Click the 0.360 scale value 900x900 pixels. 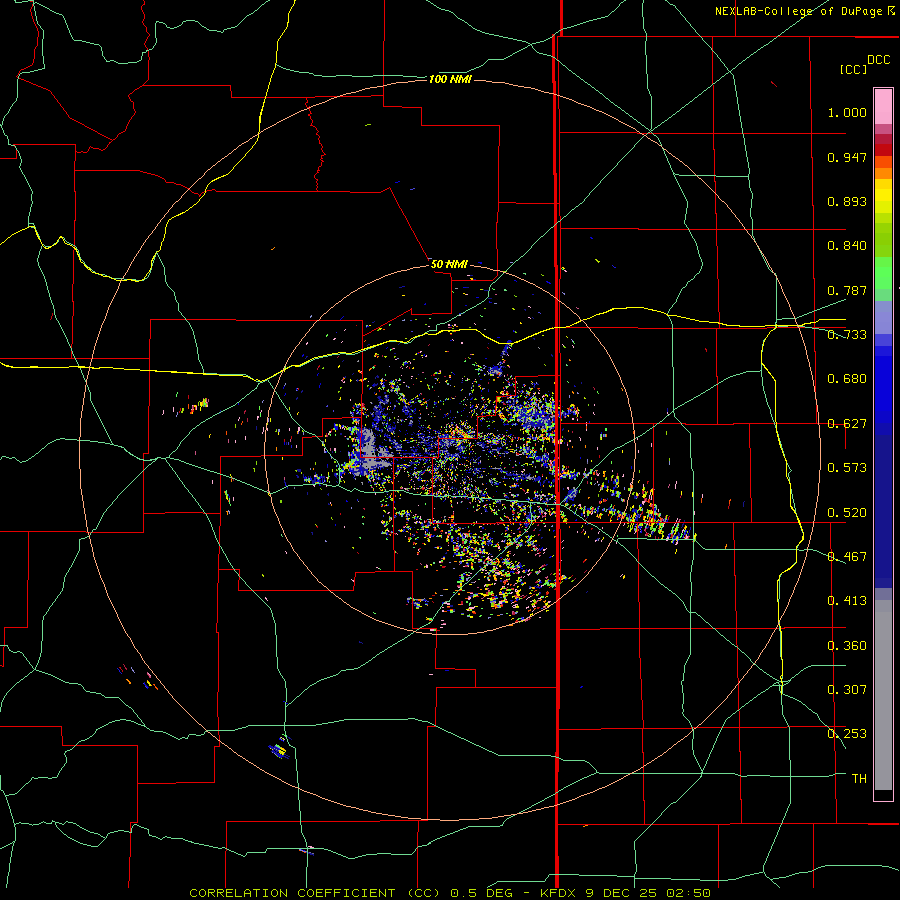(847, 646)
